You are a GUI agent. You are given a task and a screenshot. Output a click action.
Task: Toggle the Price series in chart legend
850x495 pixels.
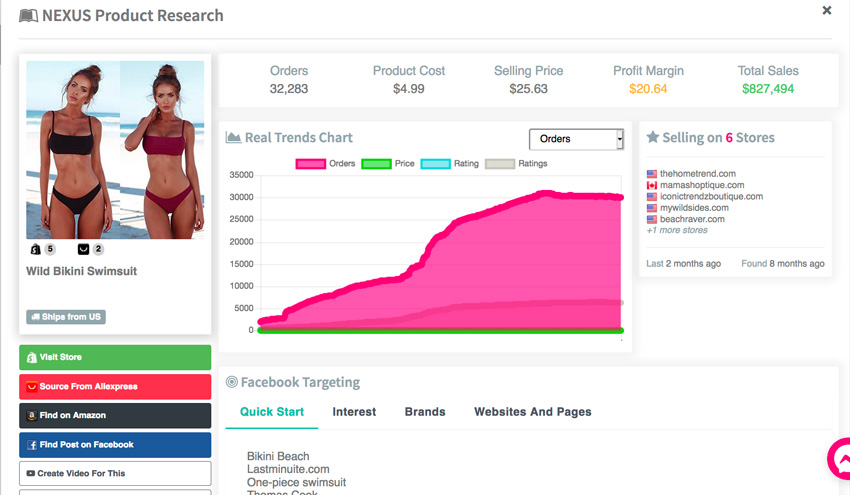click(375, 164)
